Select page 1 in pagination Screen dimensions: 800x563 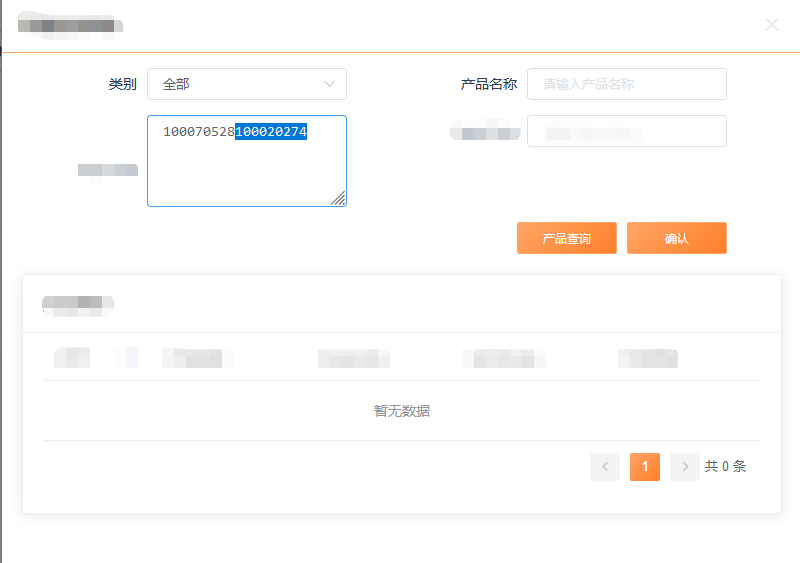pyautogui.click(x=645, y=466)
